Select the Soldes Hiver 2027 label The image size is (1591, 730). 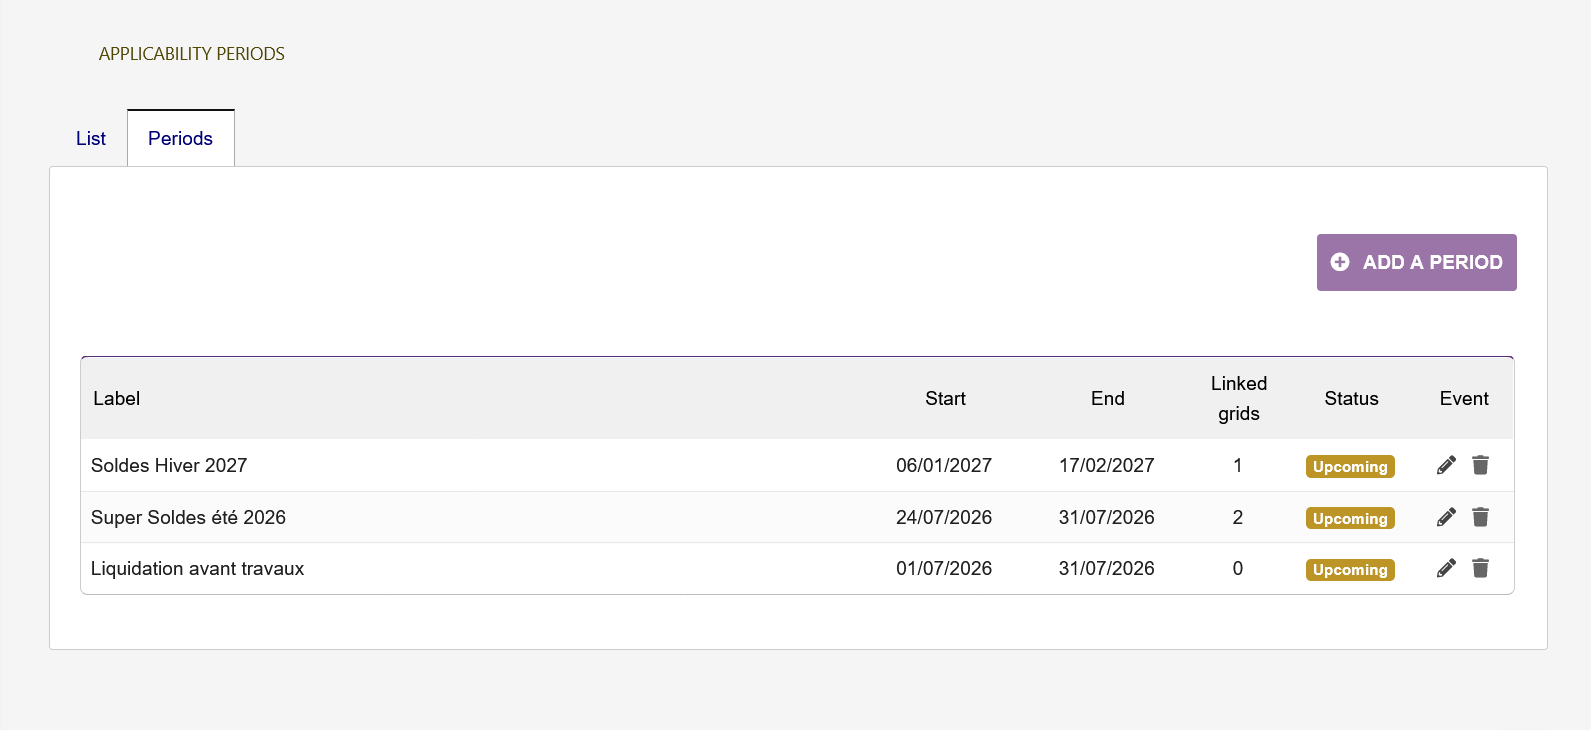(x=169, y=465)
